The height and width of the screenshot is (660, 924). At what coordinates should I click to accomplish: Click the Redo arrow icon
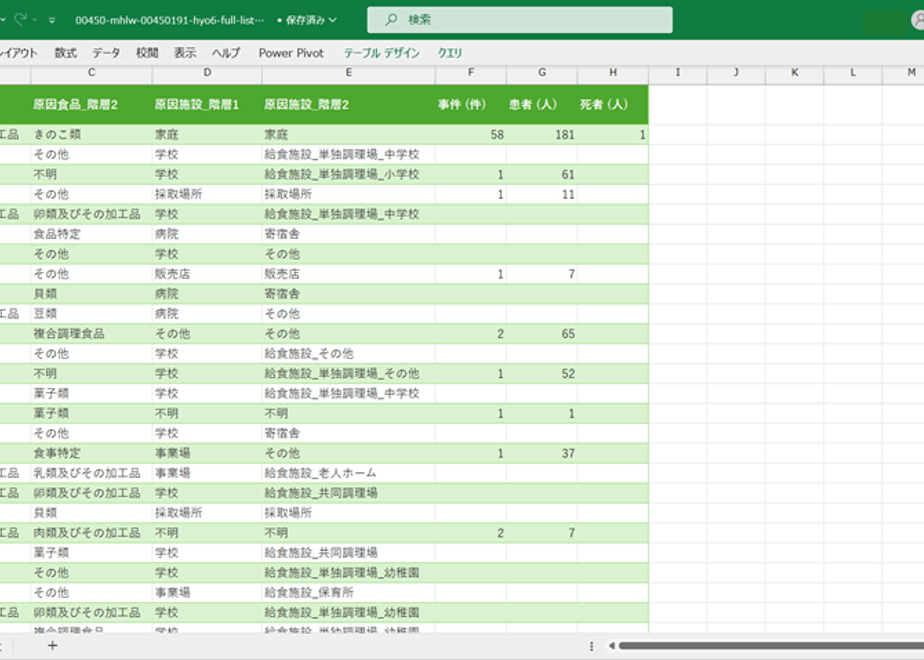point(21,20)
